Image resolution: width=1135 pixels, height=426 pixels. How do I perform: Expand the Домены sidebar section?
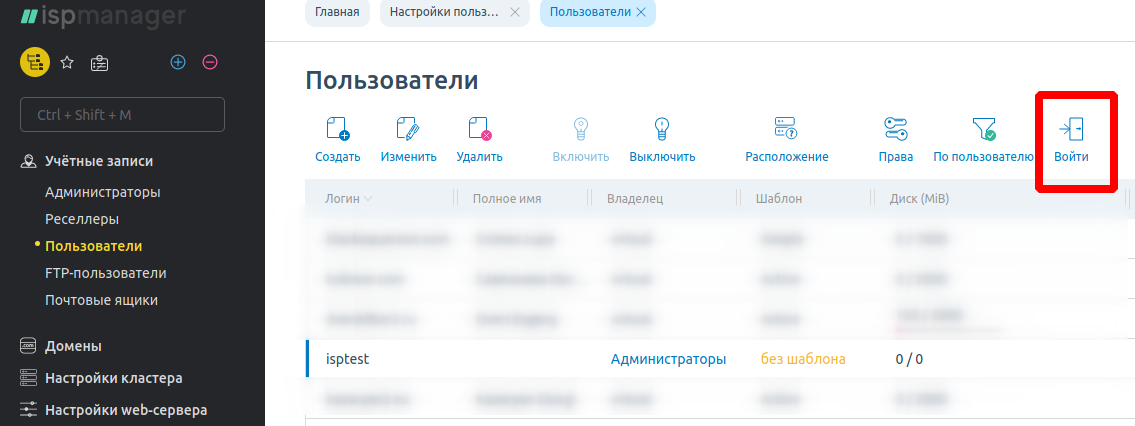[x=73, y=346]
